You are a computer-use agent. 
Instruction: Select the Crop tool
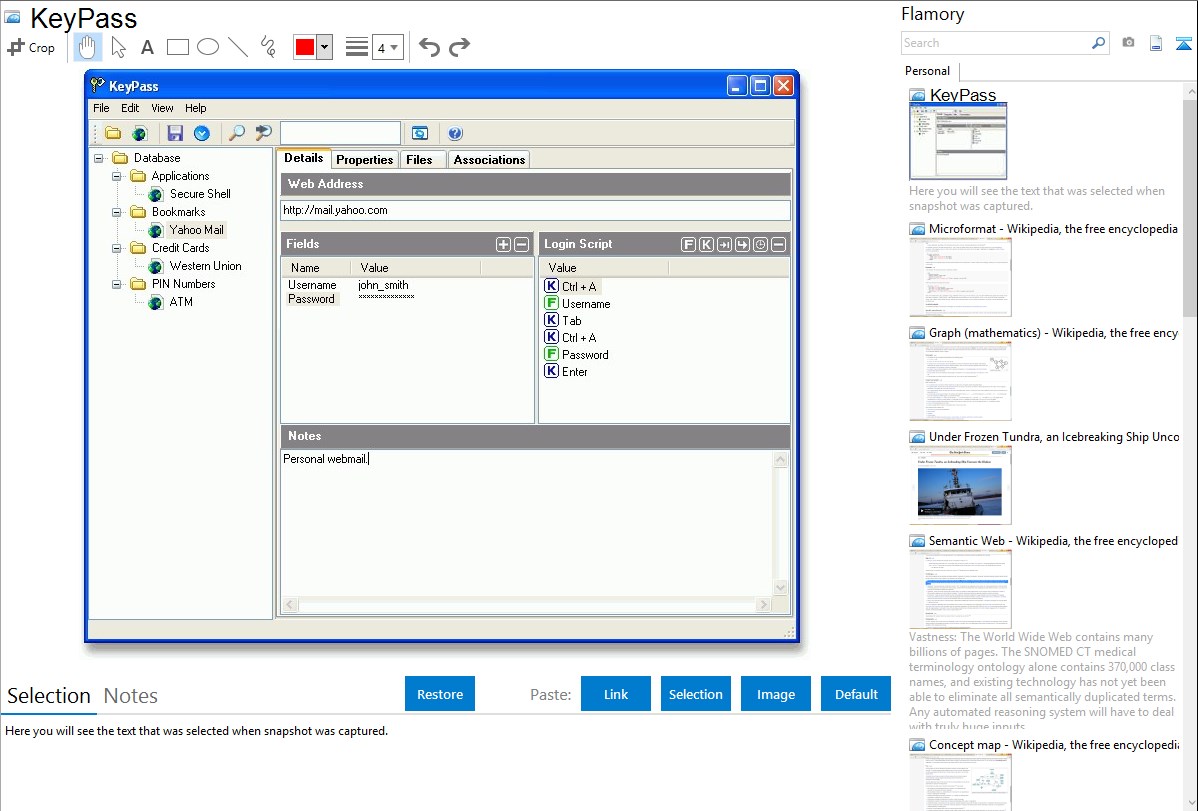[31, 47]
